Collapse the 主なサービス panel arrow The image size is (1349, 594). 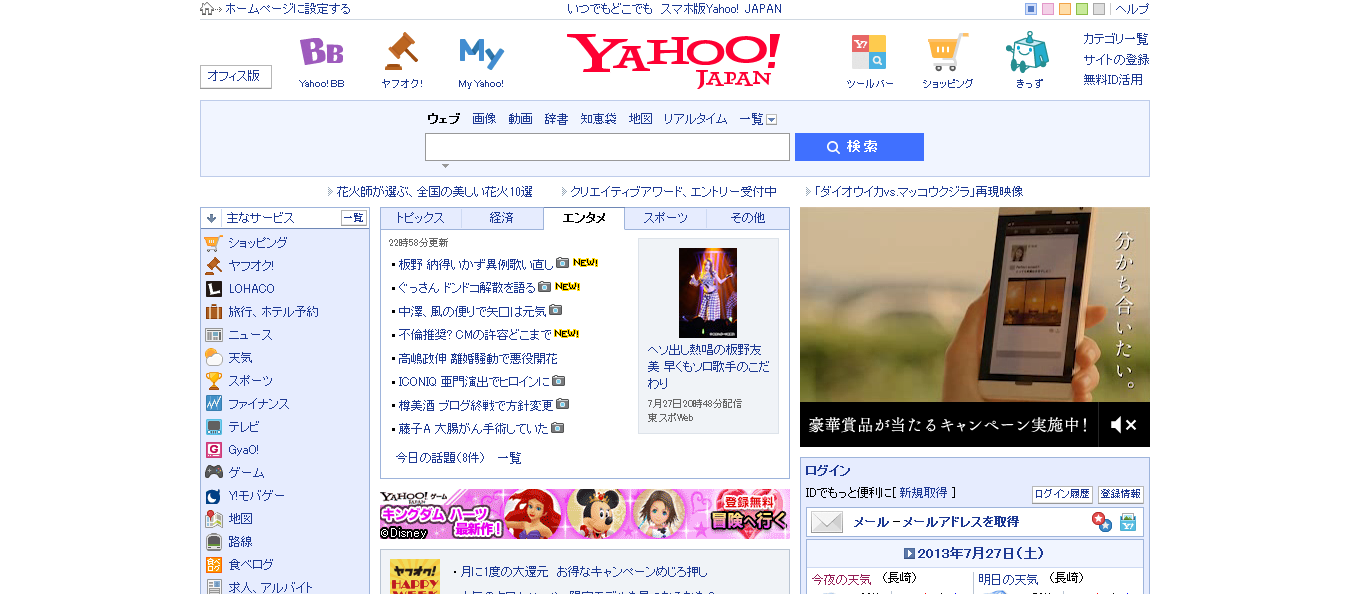click(211, 218)
